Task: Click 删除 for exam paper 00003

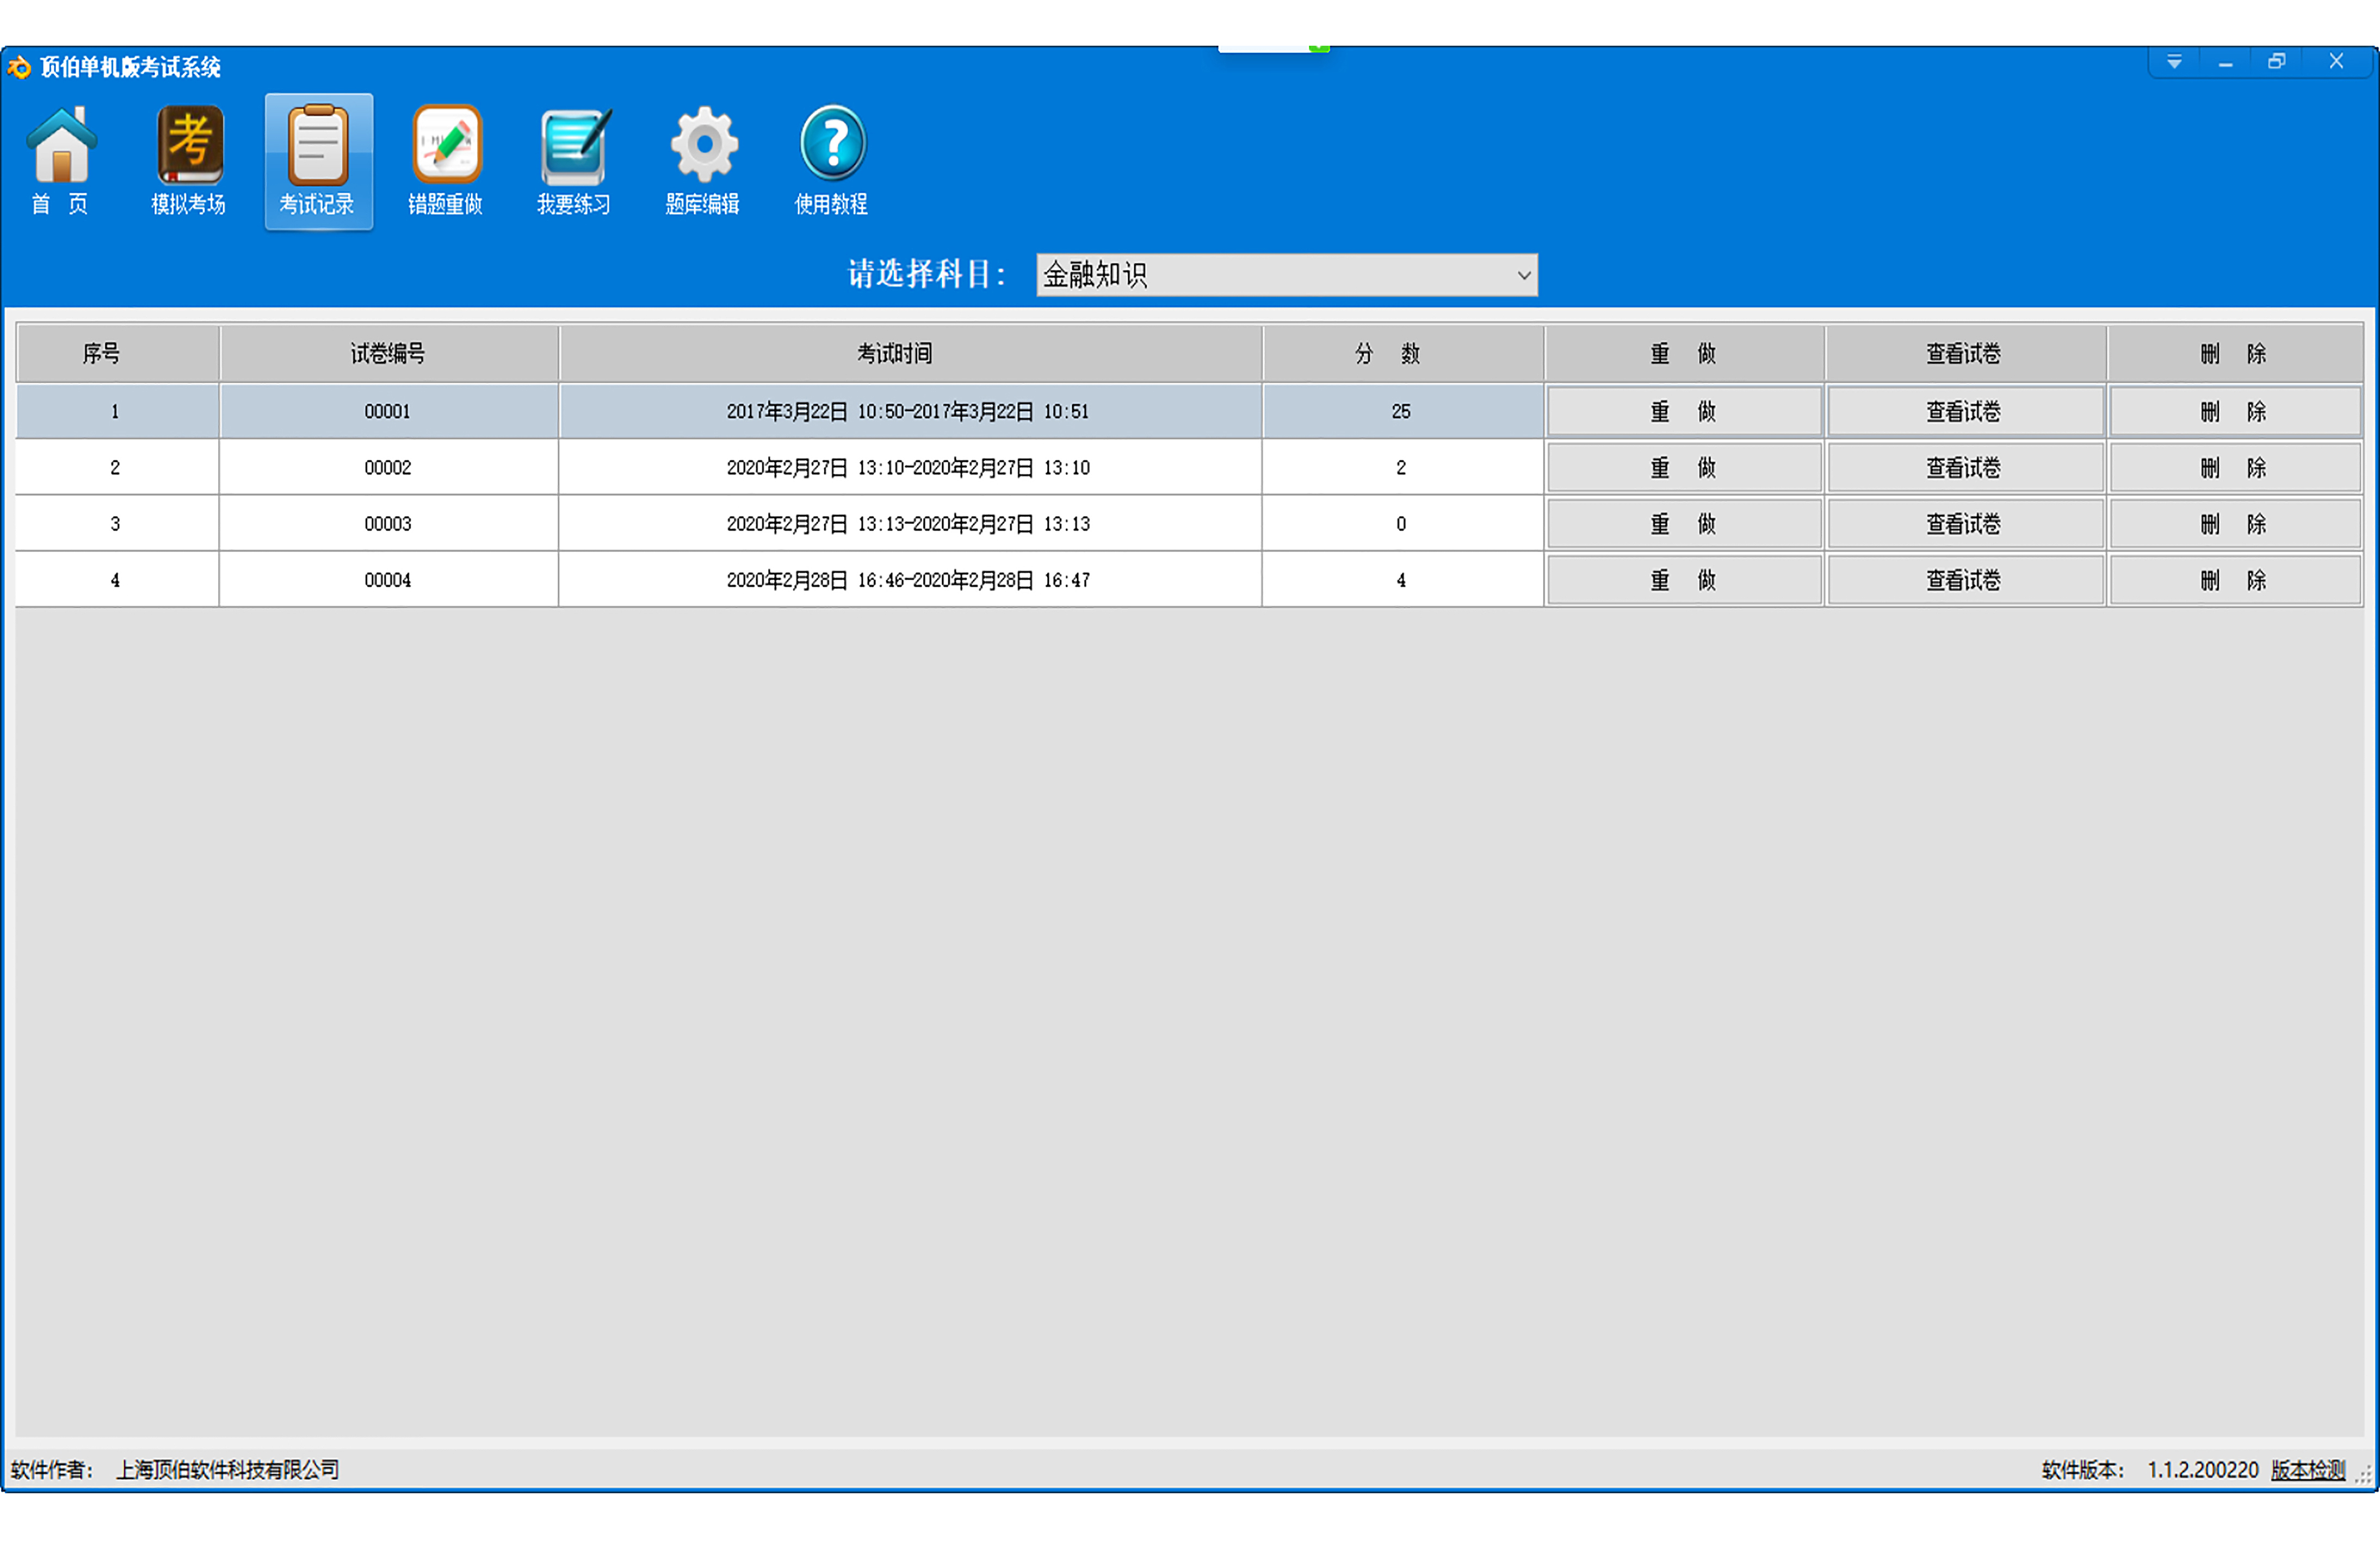Action: 2234,524
